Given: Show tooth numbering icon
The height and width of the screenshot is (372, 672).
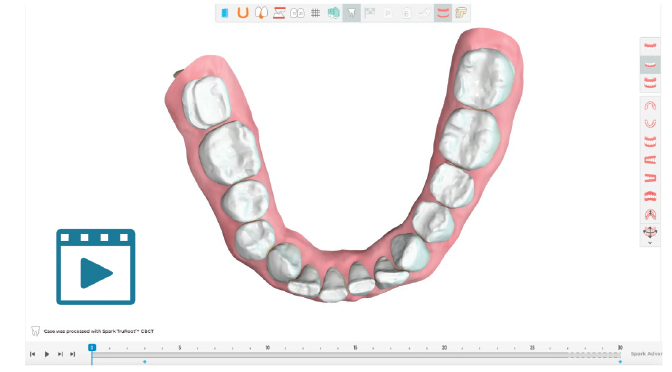Looking at the screenshot, I should (x=297, y=13).
